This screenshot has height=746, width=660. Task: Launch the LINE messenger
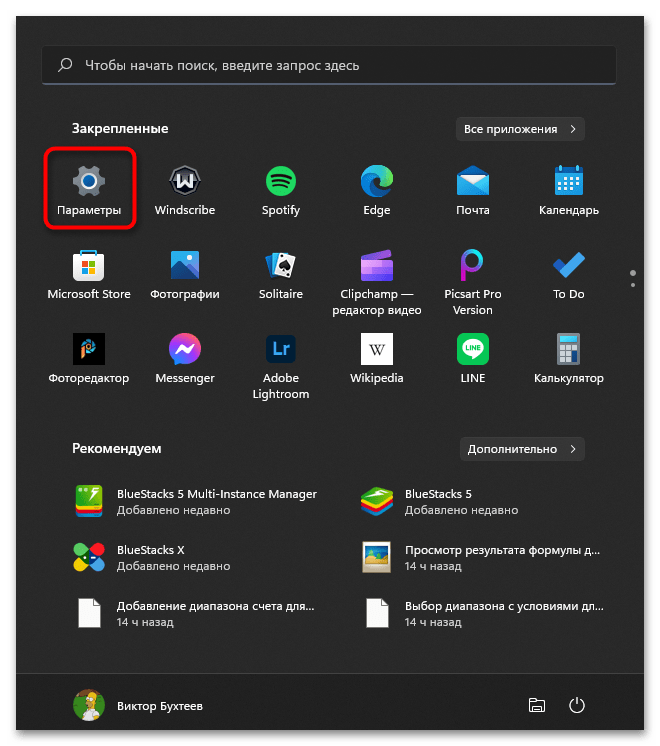point(473,349)
